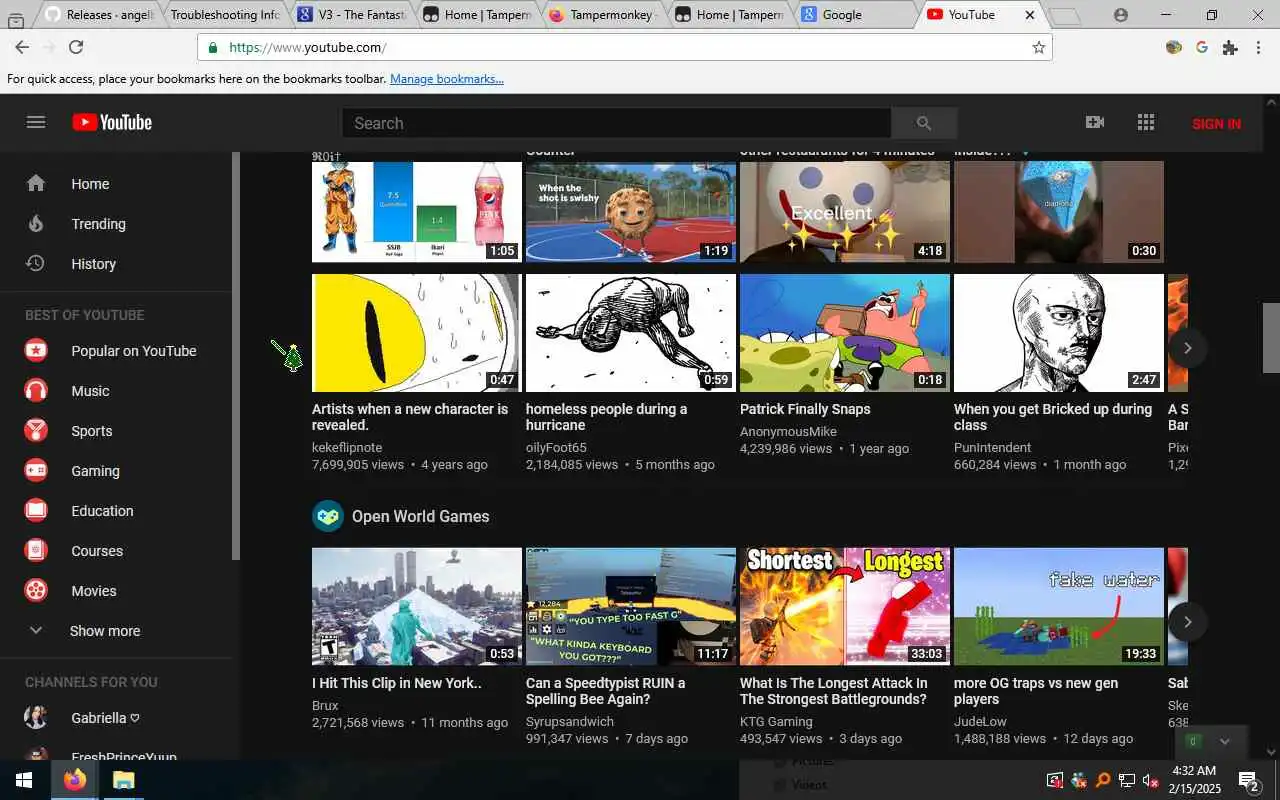Switch to the Tampermonkey tab with pink icon
The image size is (1280, 800).
(x=604, y=15)
